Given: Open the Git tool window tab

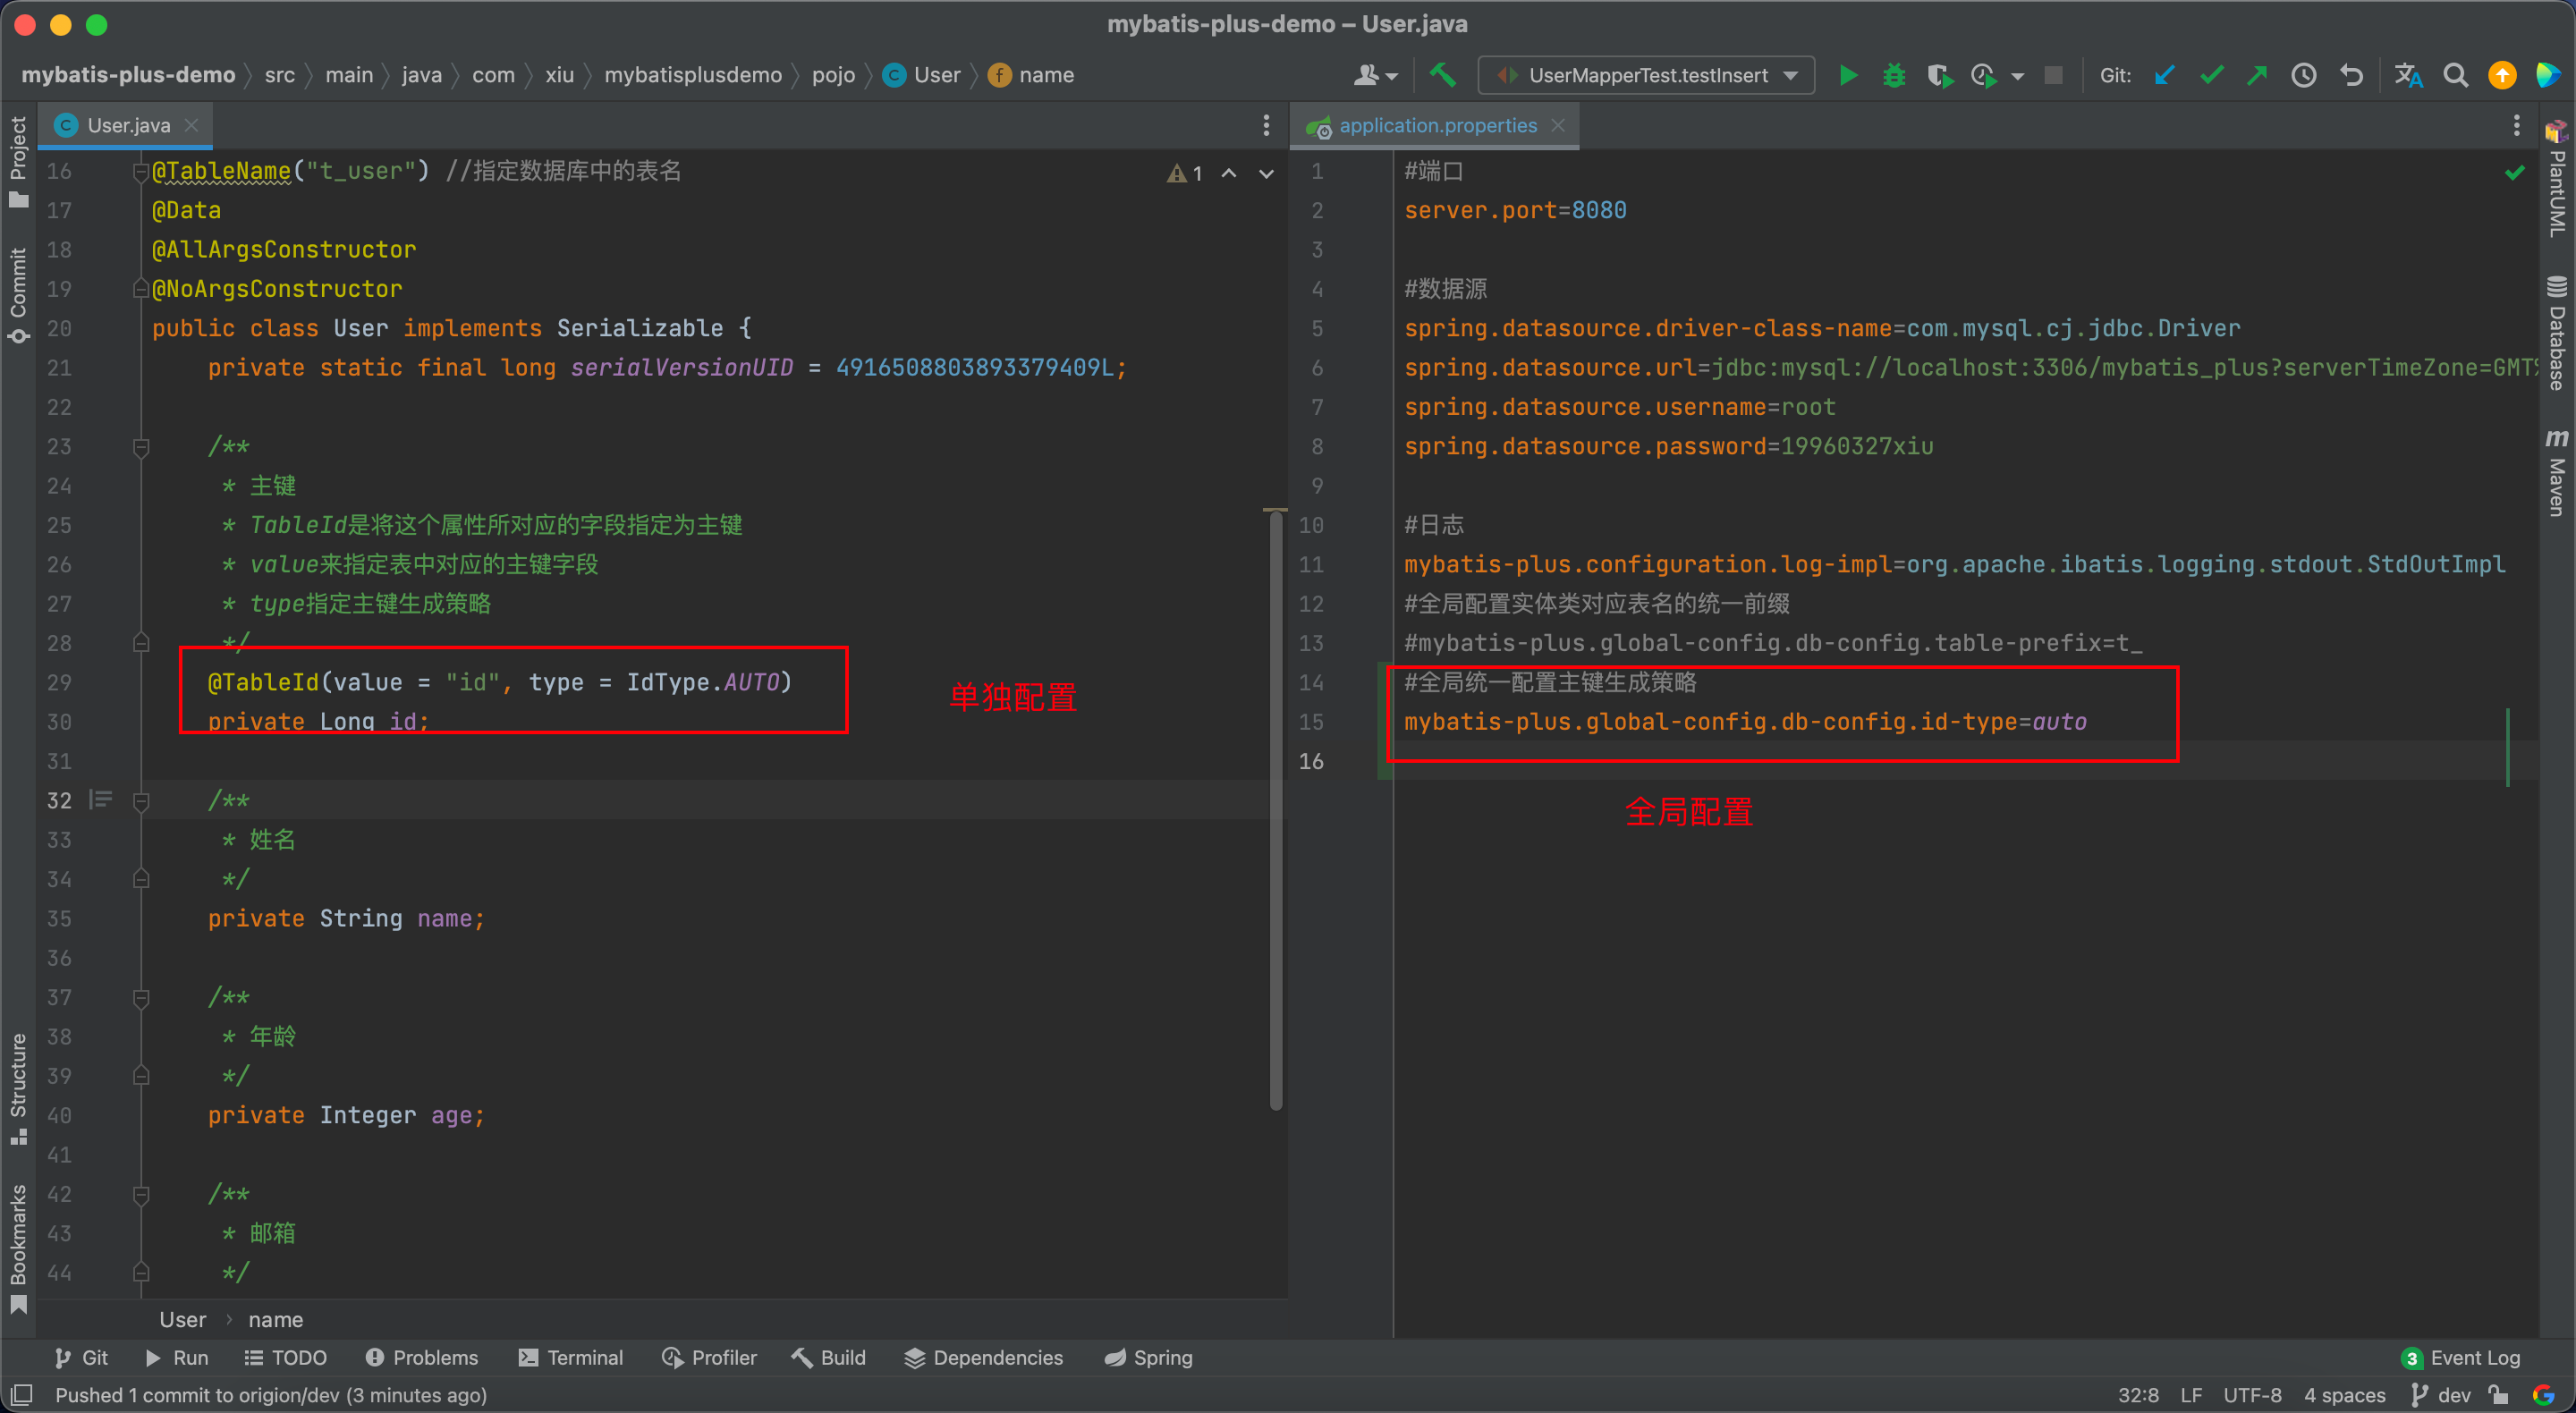Looking at the screenshot, I should pos(81,1357).
